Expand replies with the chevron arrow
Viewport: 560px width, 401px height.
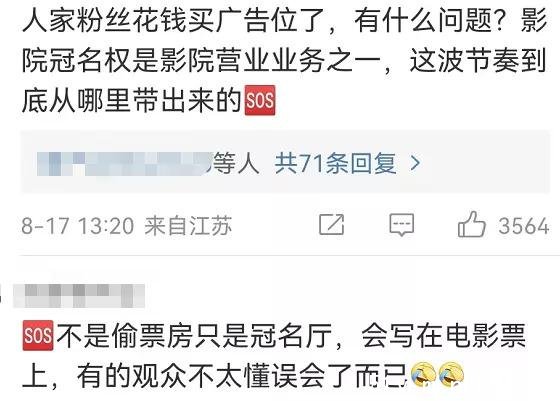(x=415, y=163)
